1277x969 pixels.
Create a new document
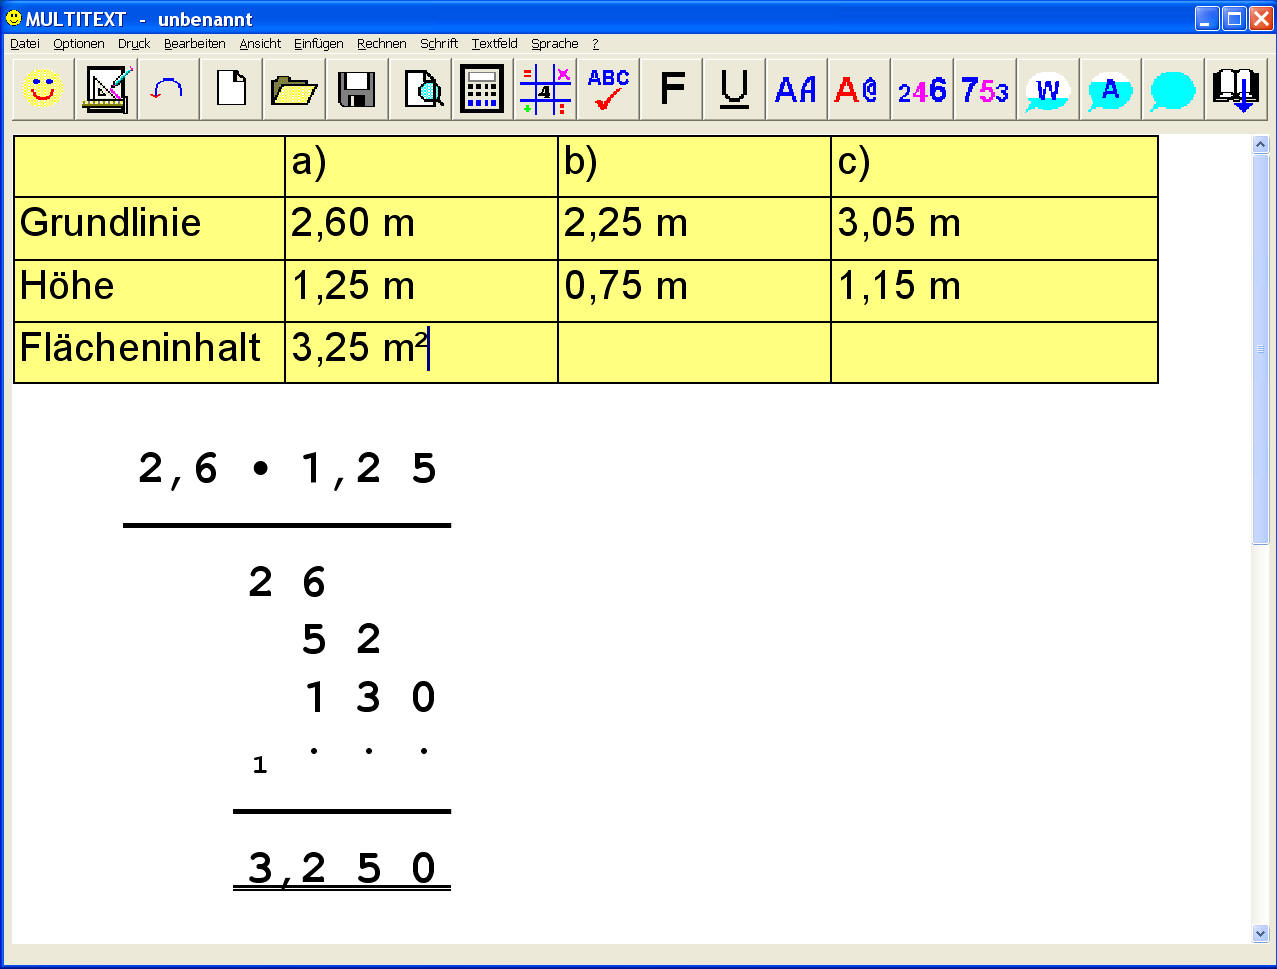click(x=230, y=89)
